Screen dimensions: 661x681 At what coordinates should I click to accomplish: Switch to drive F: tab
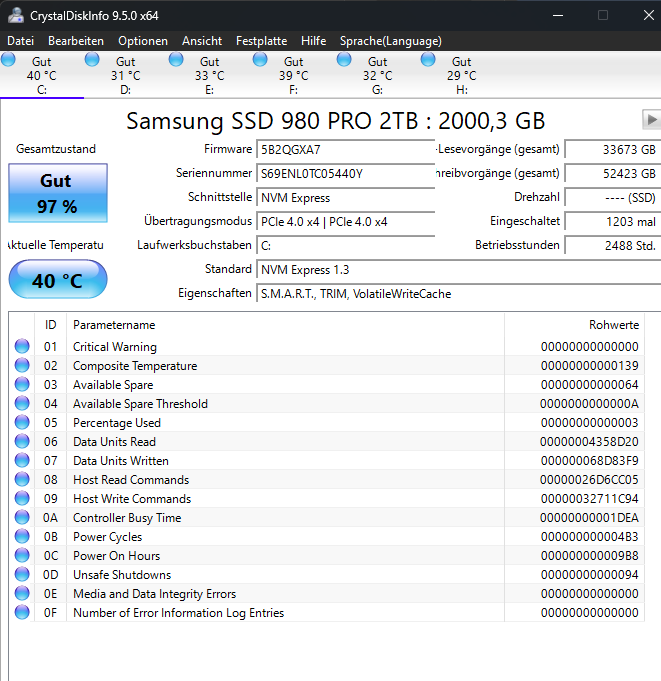tap(294, 75)
